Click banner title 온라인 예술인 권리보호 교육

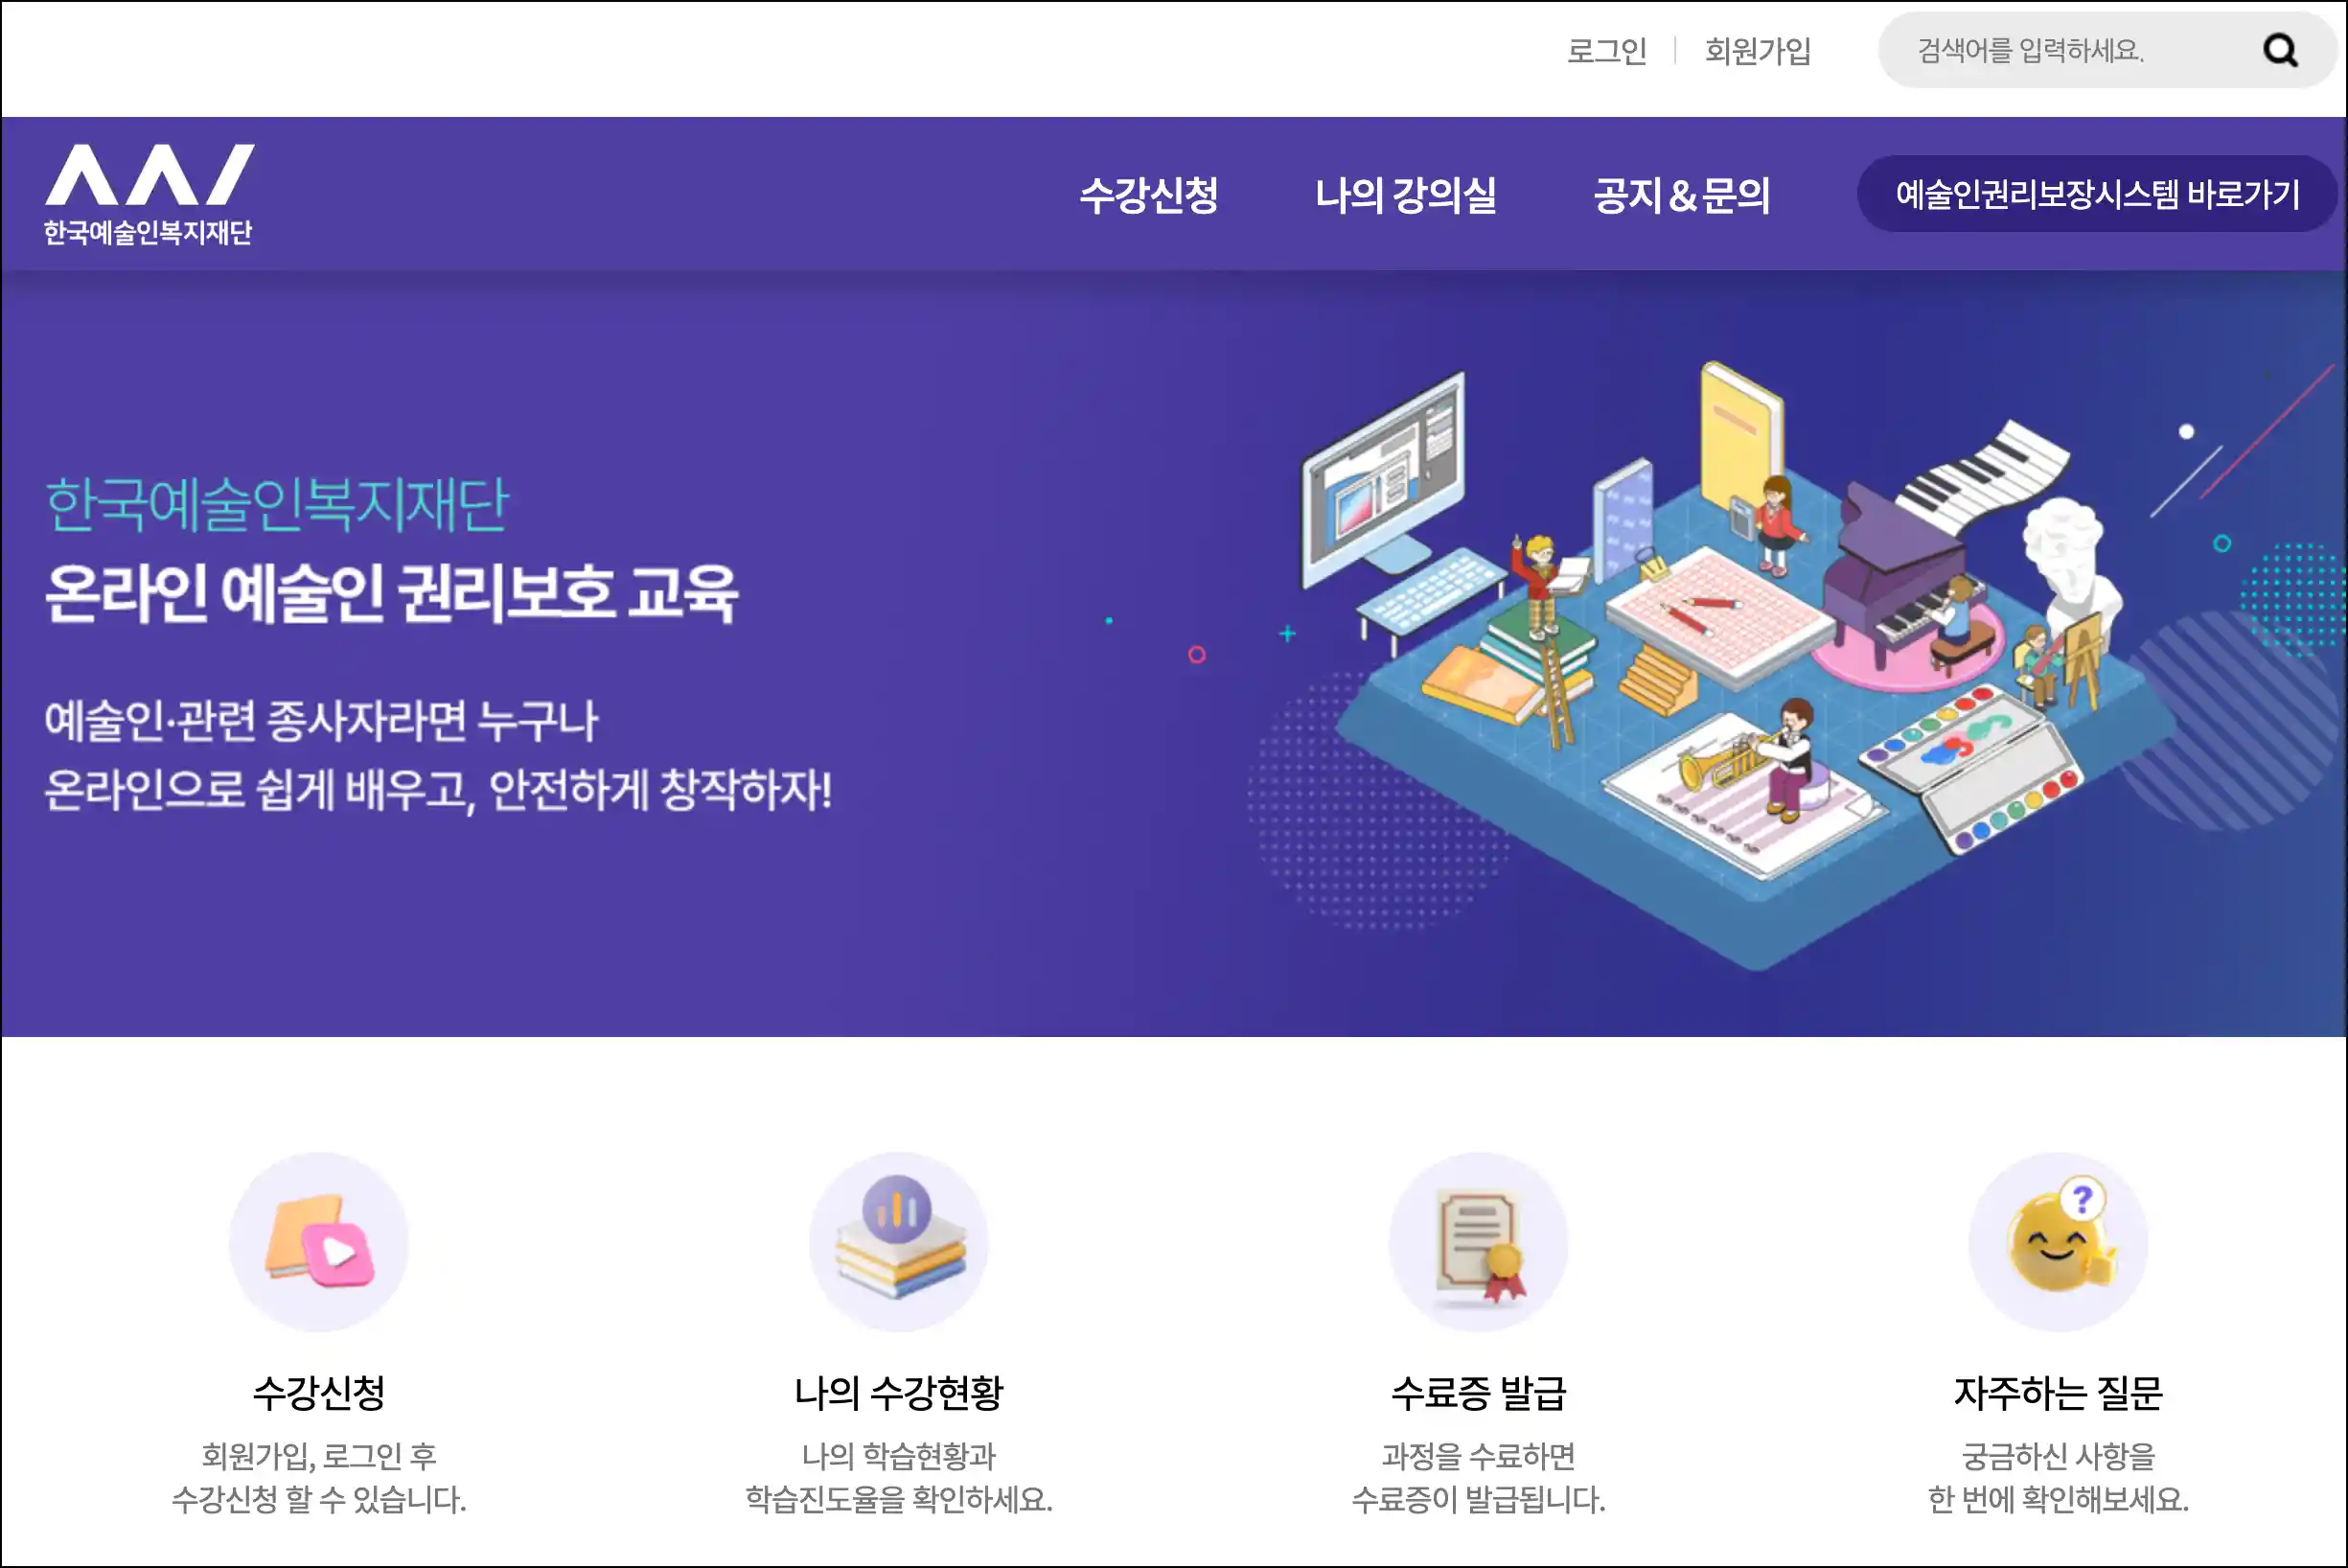tap(392, 593)
